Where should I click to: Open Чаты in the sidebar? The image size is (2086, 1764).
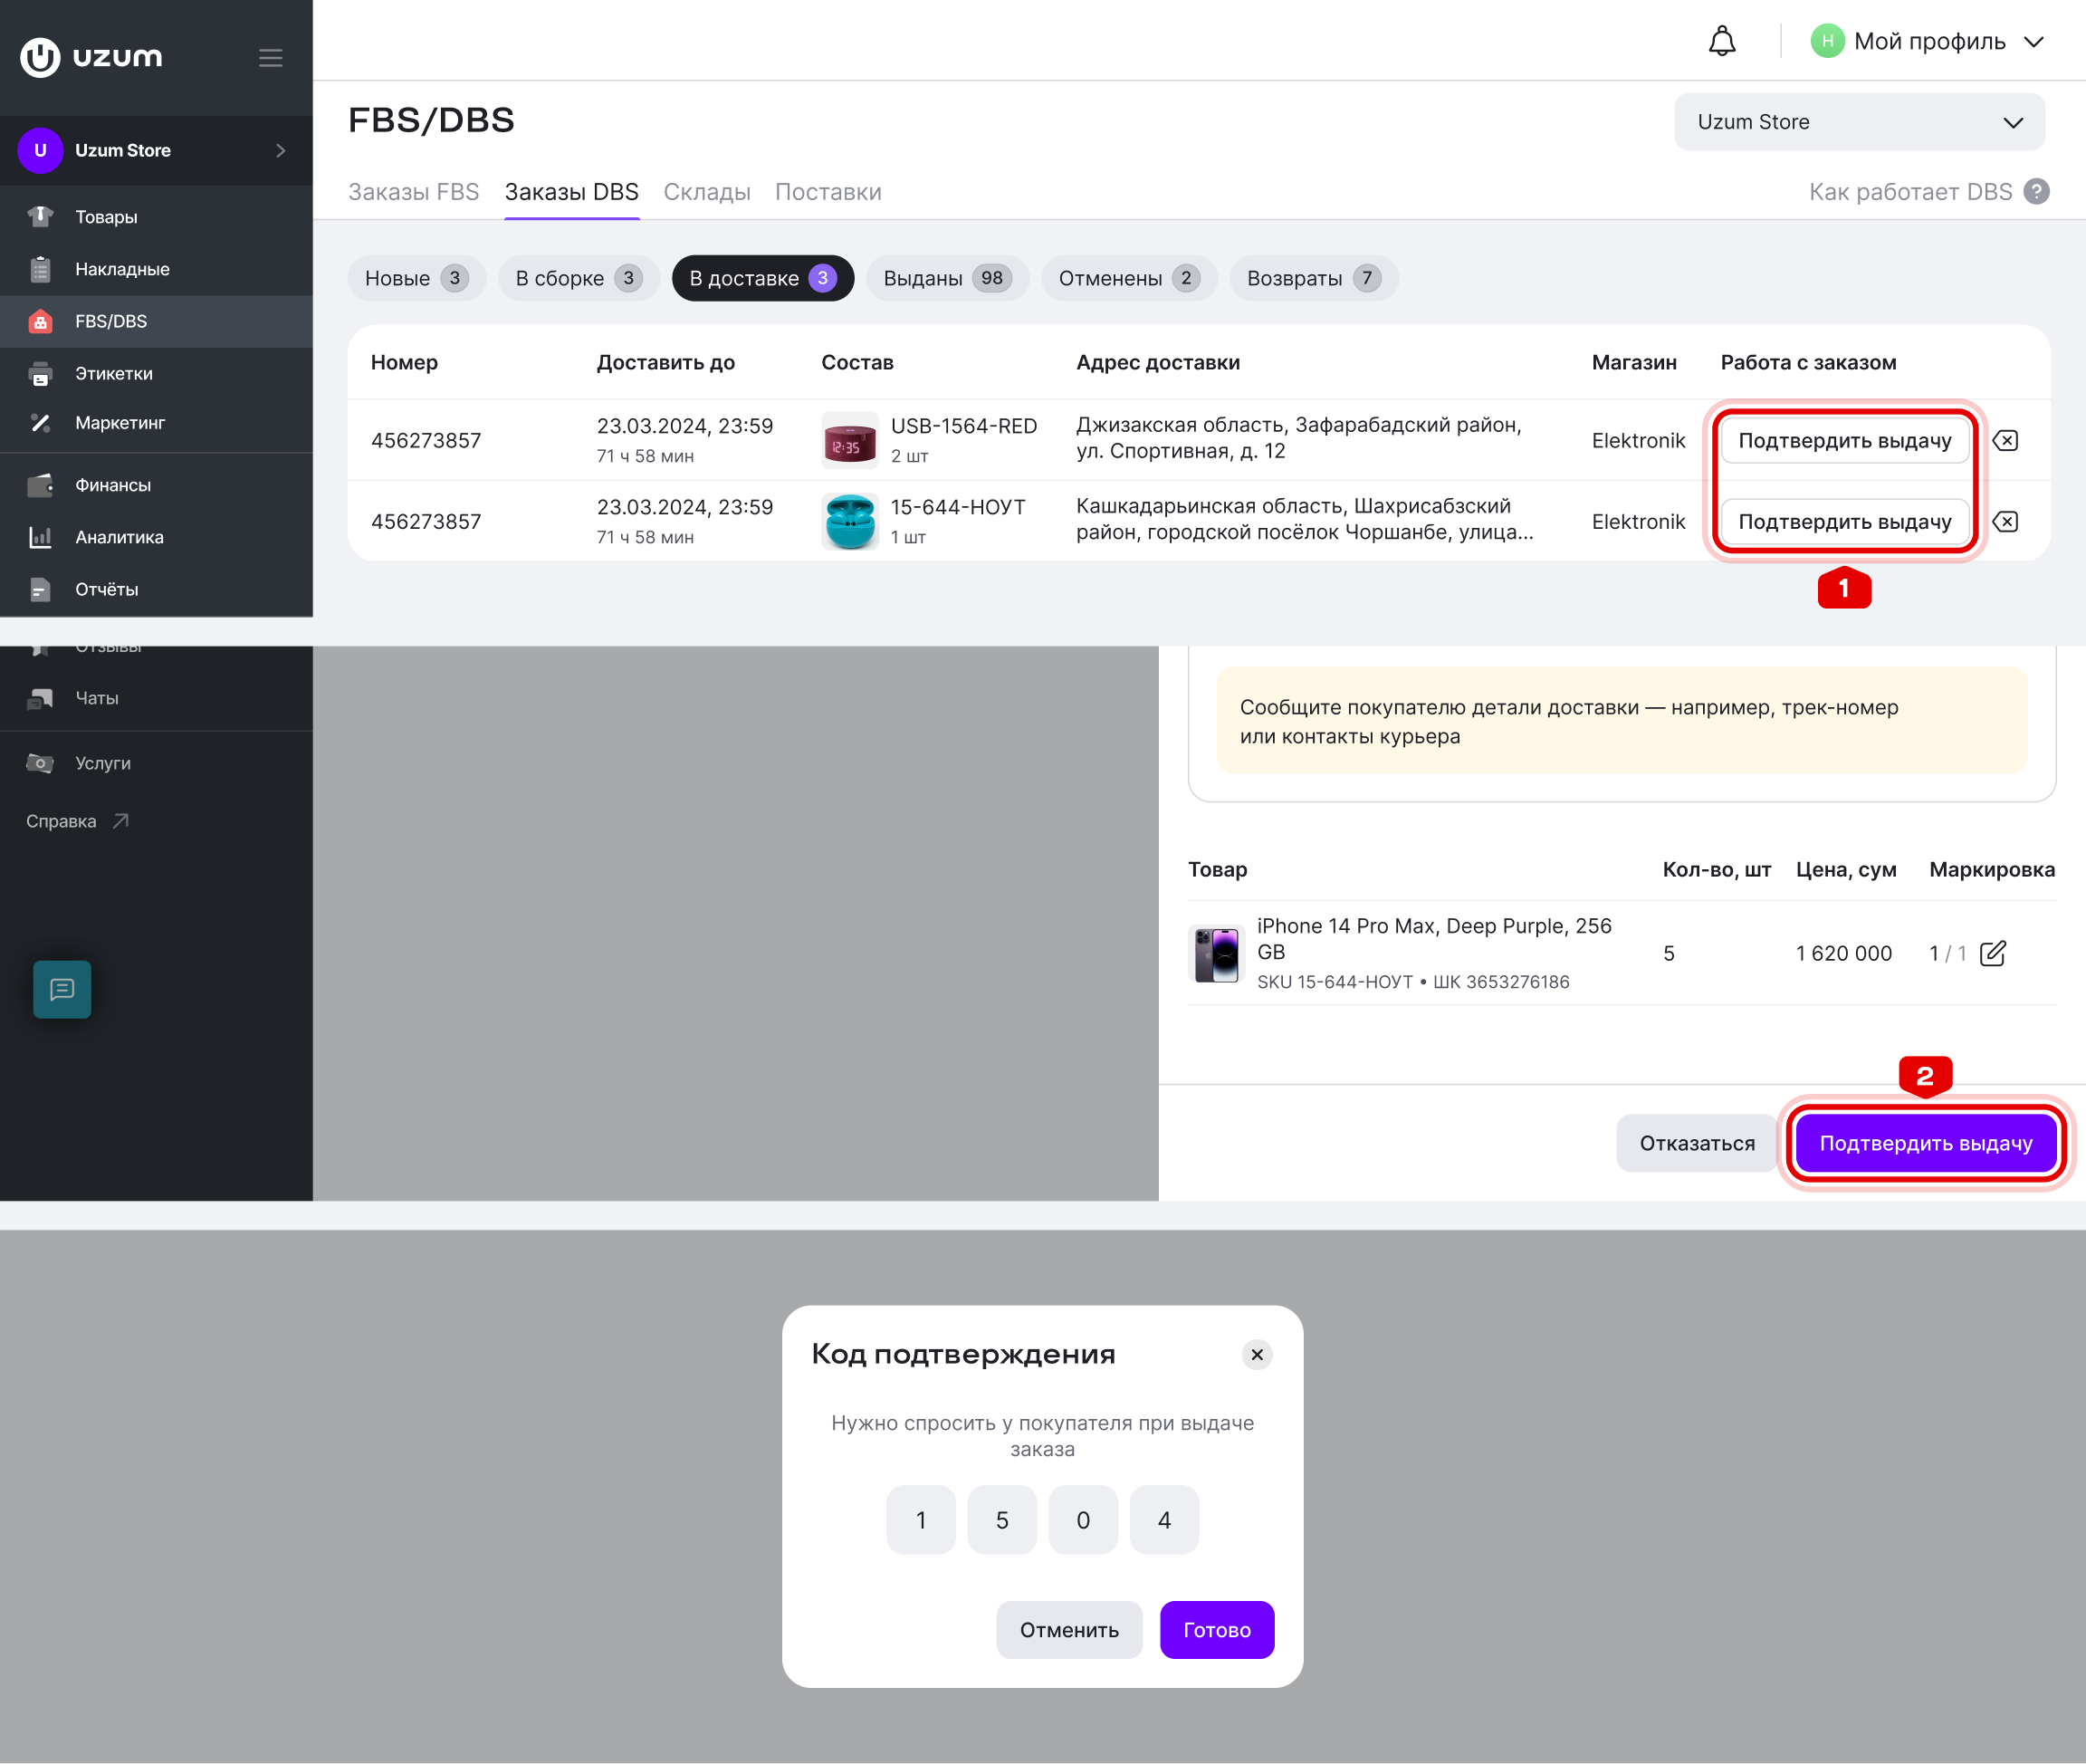156,698
